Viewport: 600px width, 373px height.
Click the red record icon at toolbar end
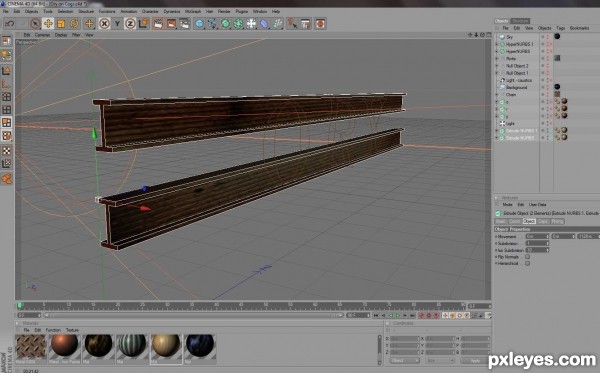(x=320, y=24)
